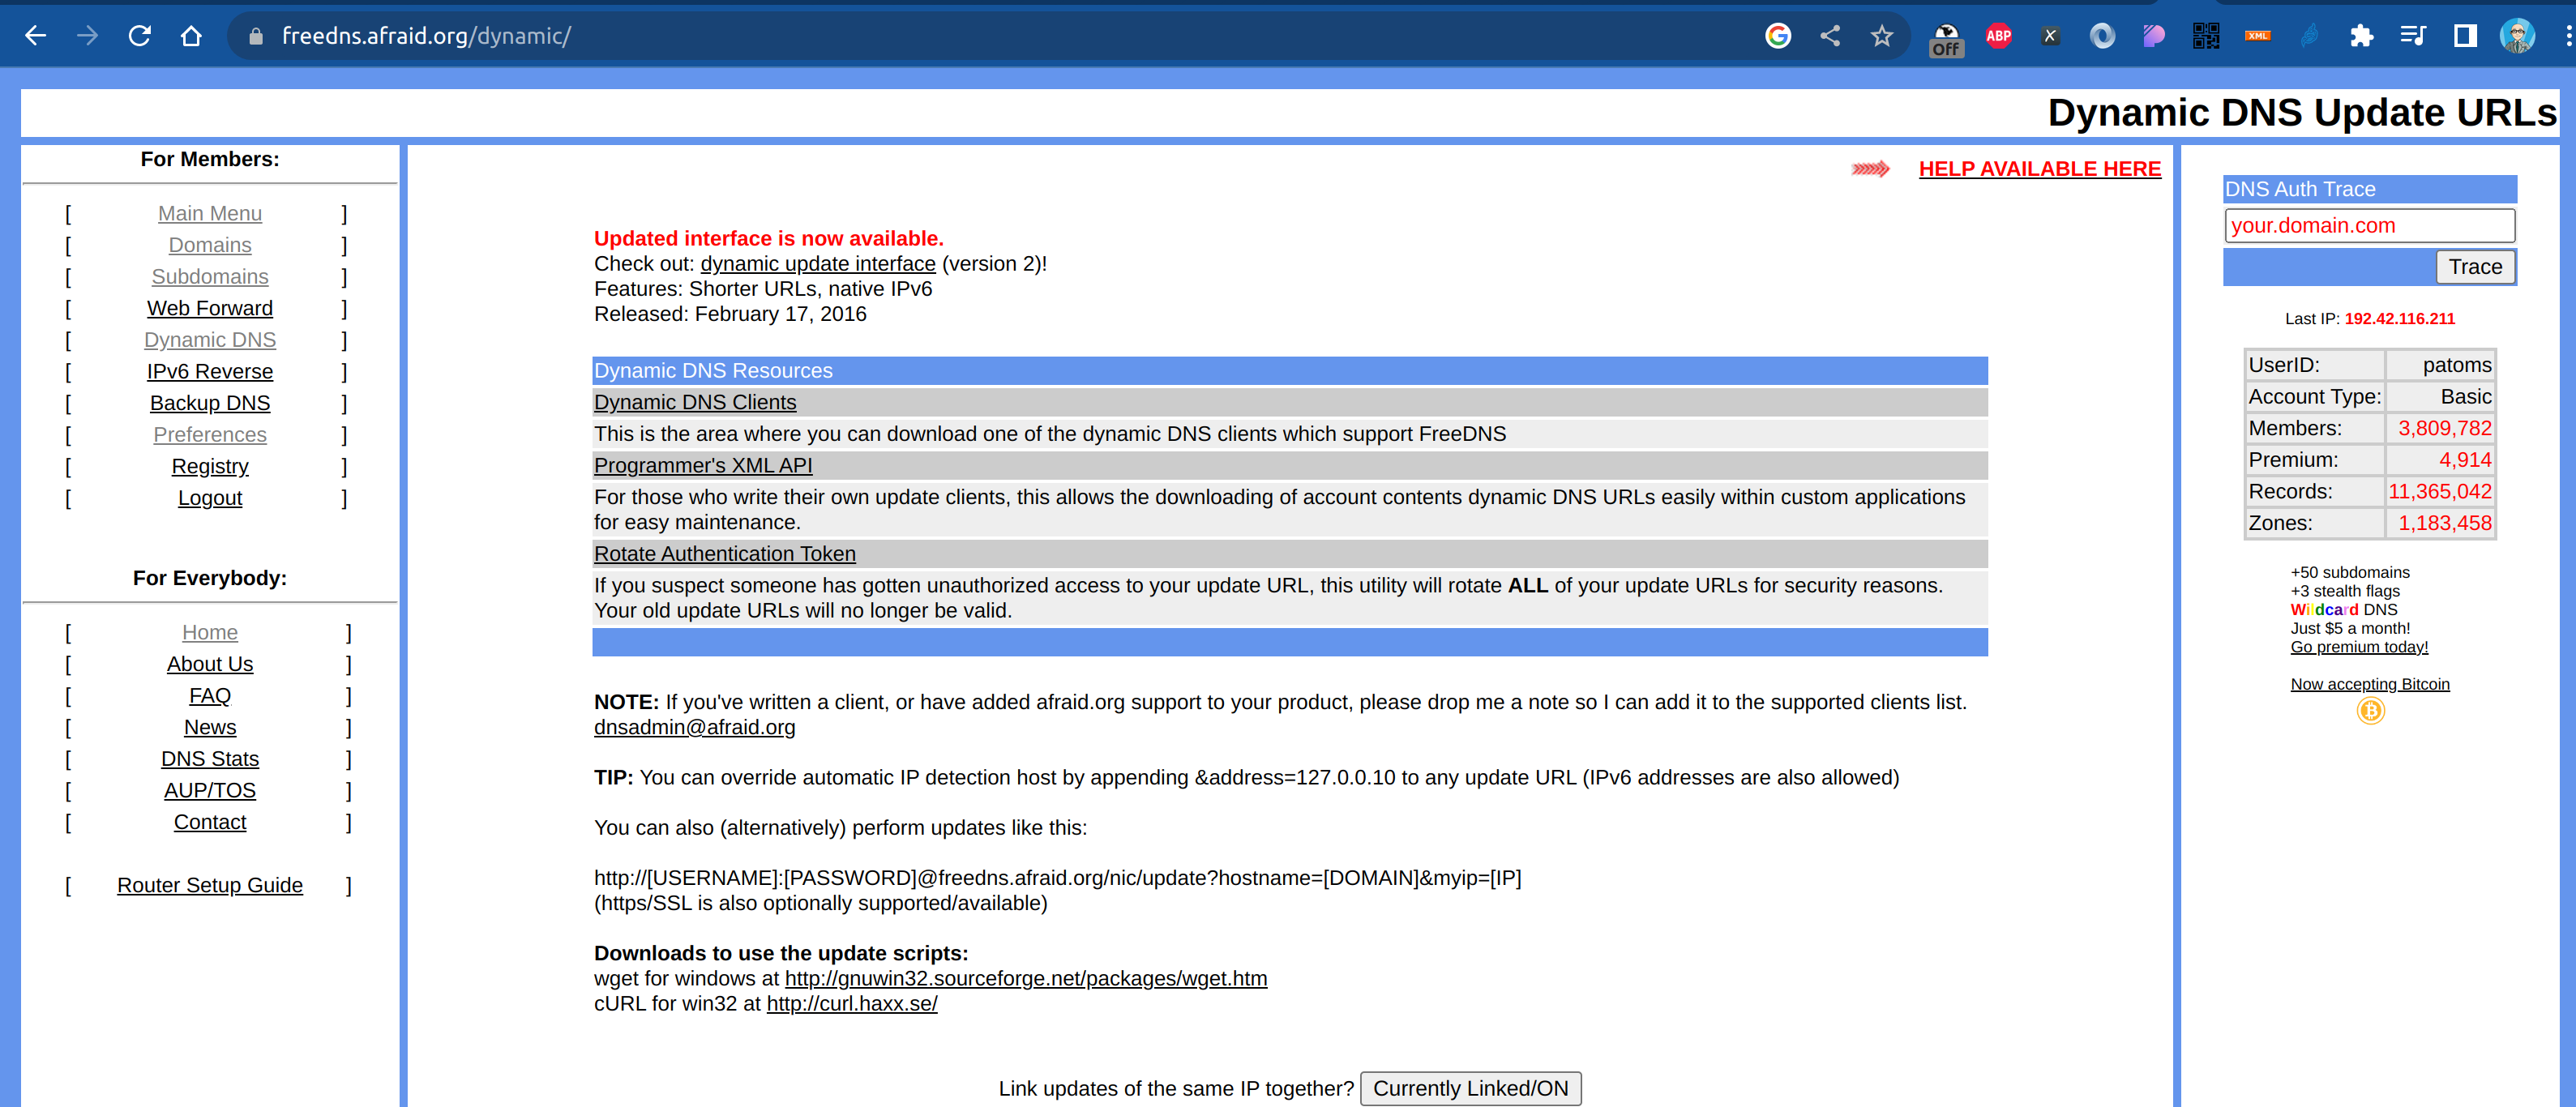Open the Programmer's XML API link
This screenshot has height=1107, width=2576.
click(x=703, y=465)
